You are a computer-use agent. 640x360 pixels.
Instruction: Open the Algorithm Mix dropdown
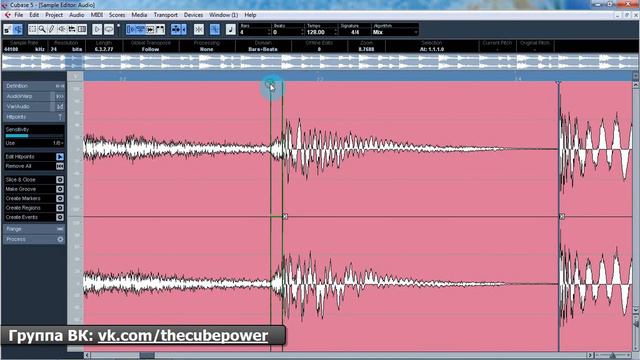click(x=395, y=32)
